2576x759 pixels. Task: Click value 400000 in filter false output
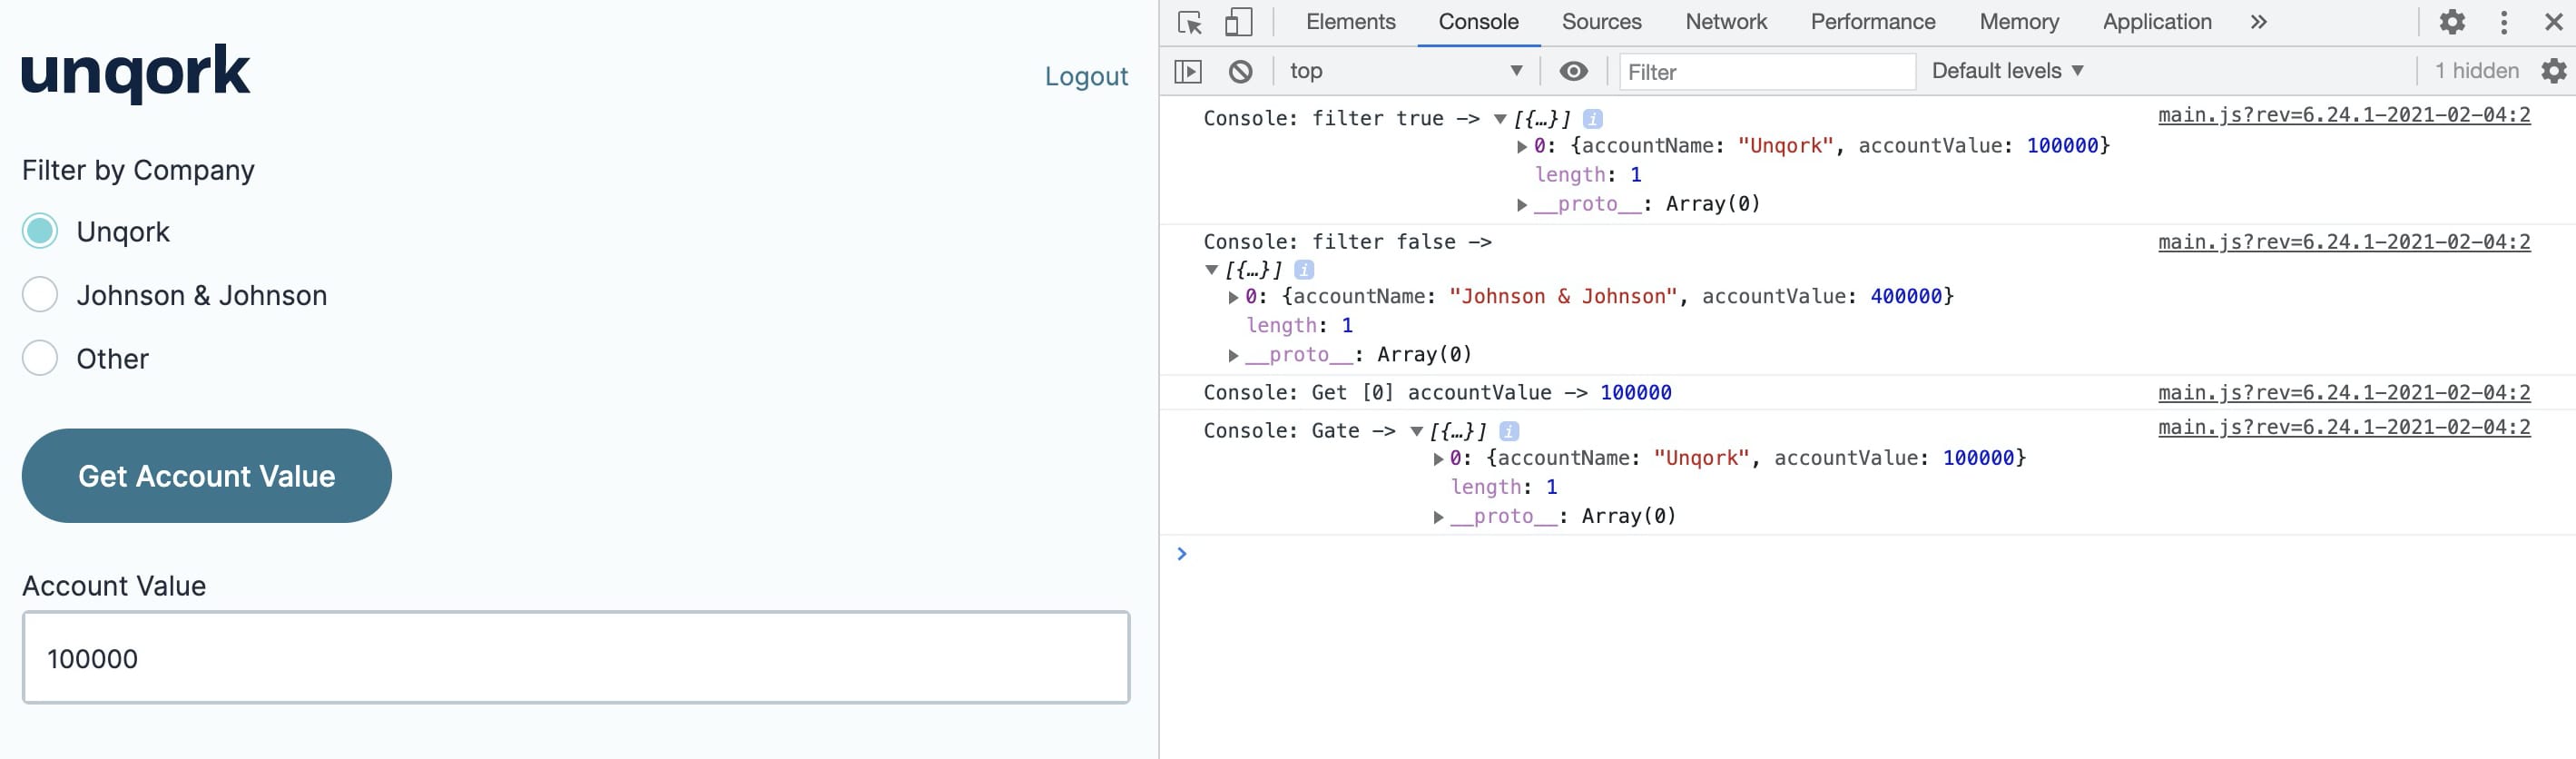[x=1906, y=297]
